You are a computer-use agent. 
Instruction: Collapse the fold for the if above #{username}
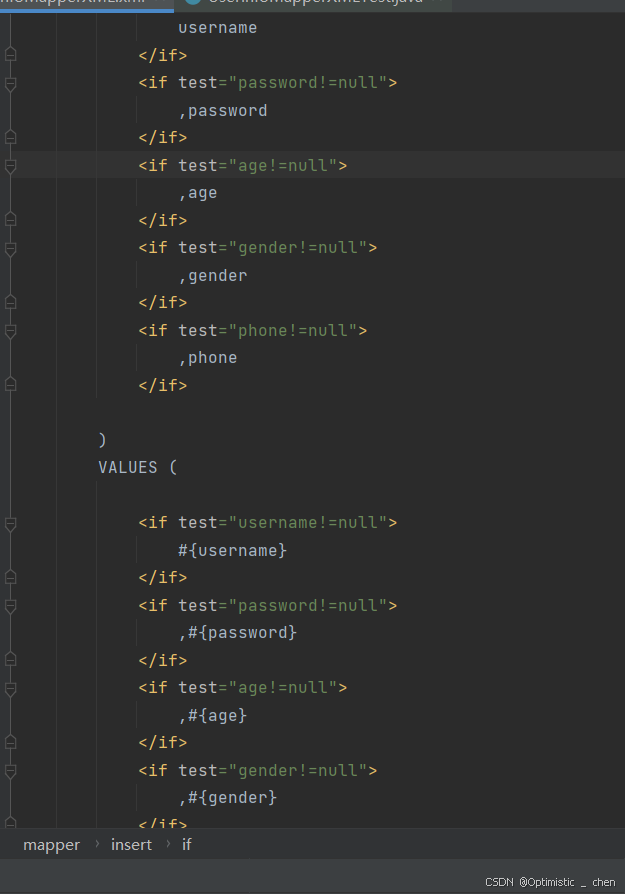10,524
